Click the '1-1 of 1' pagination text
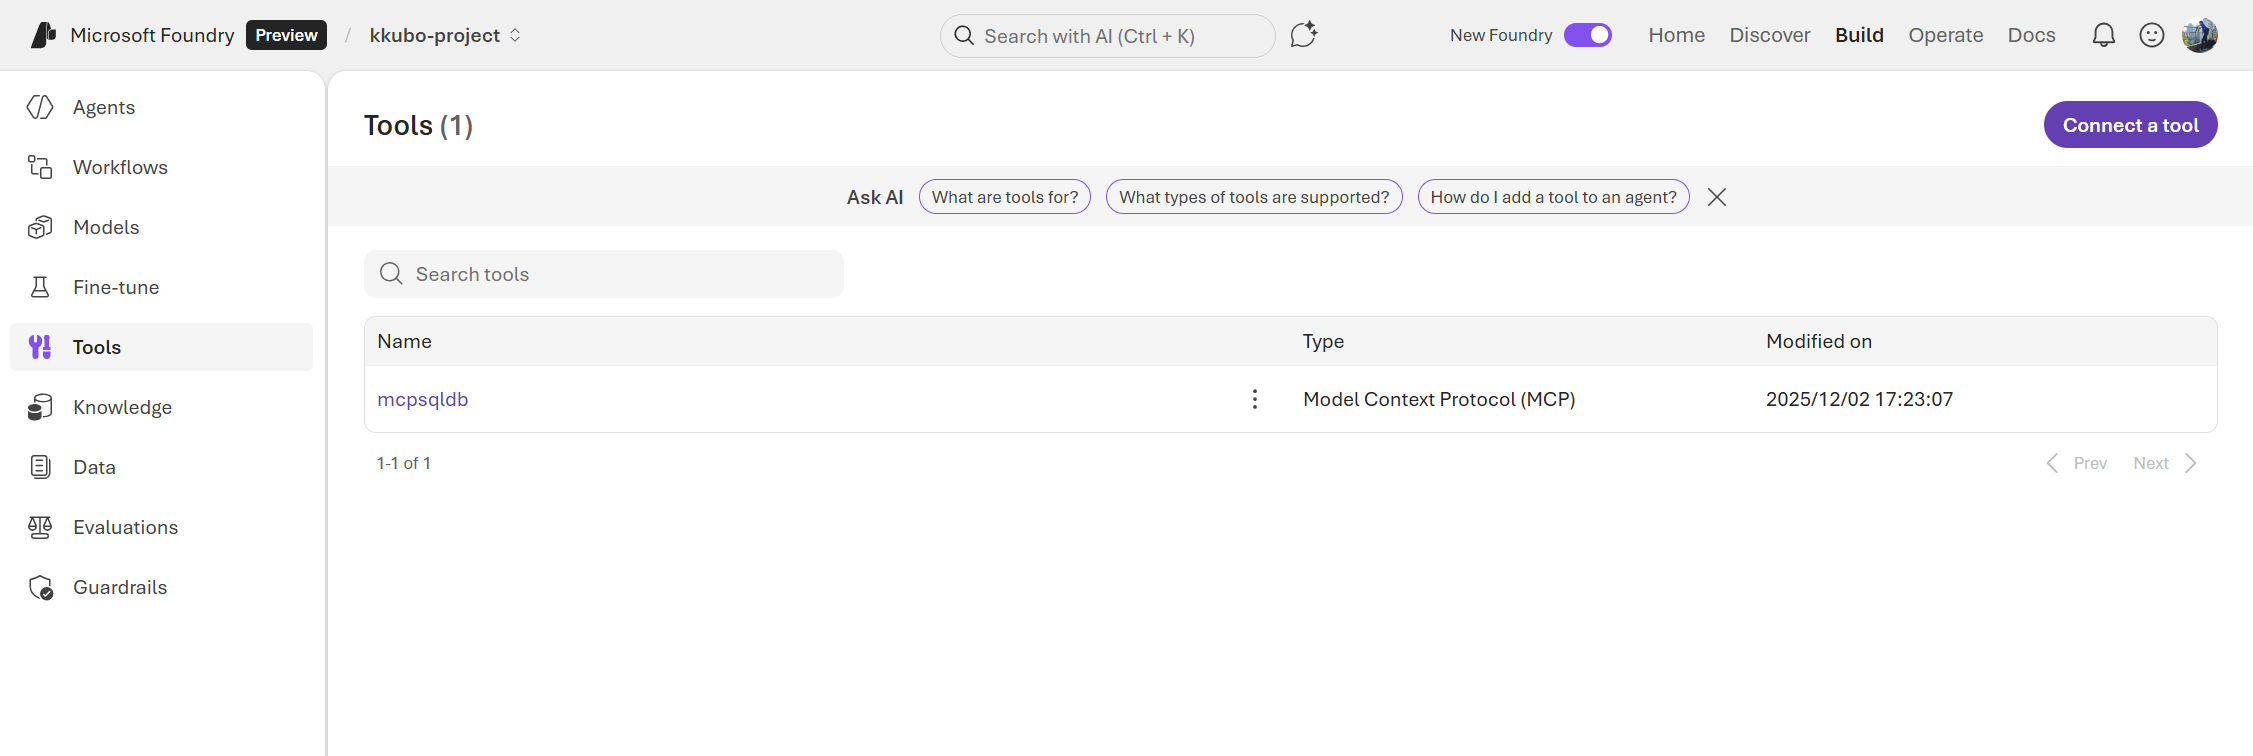The height and width of the screenshot is (756, 2253). pos(404,463)
